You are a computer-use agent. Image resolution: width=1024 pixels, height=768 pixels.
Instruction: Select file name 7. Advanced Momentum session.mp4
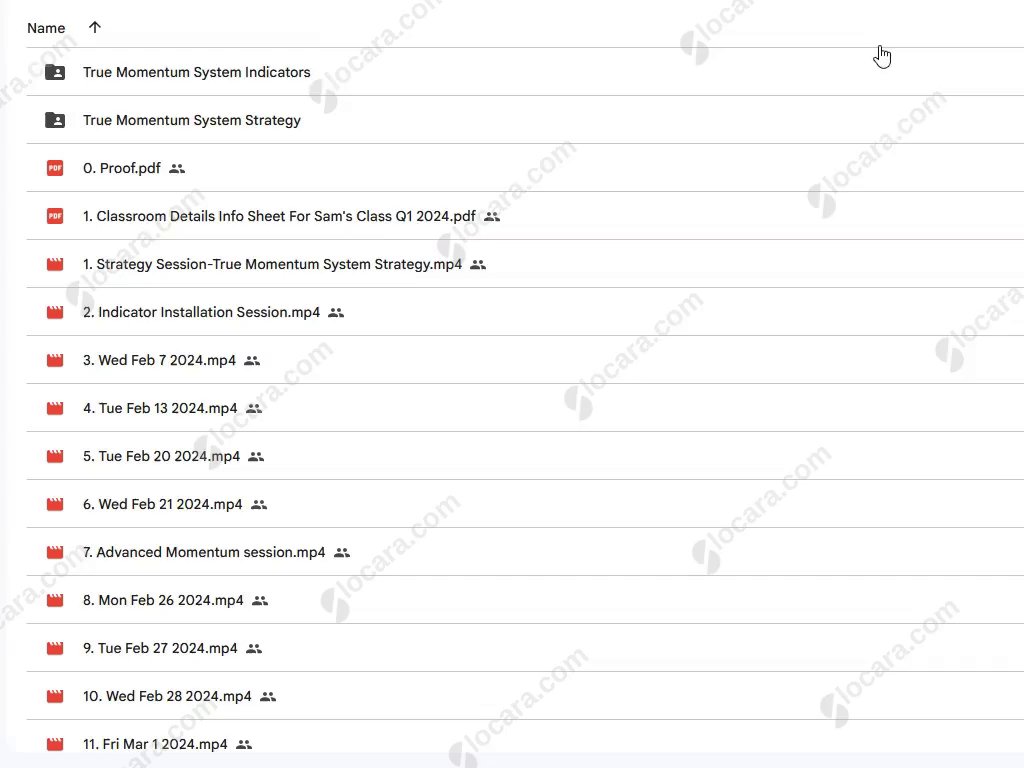(x=204, y=552)
